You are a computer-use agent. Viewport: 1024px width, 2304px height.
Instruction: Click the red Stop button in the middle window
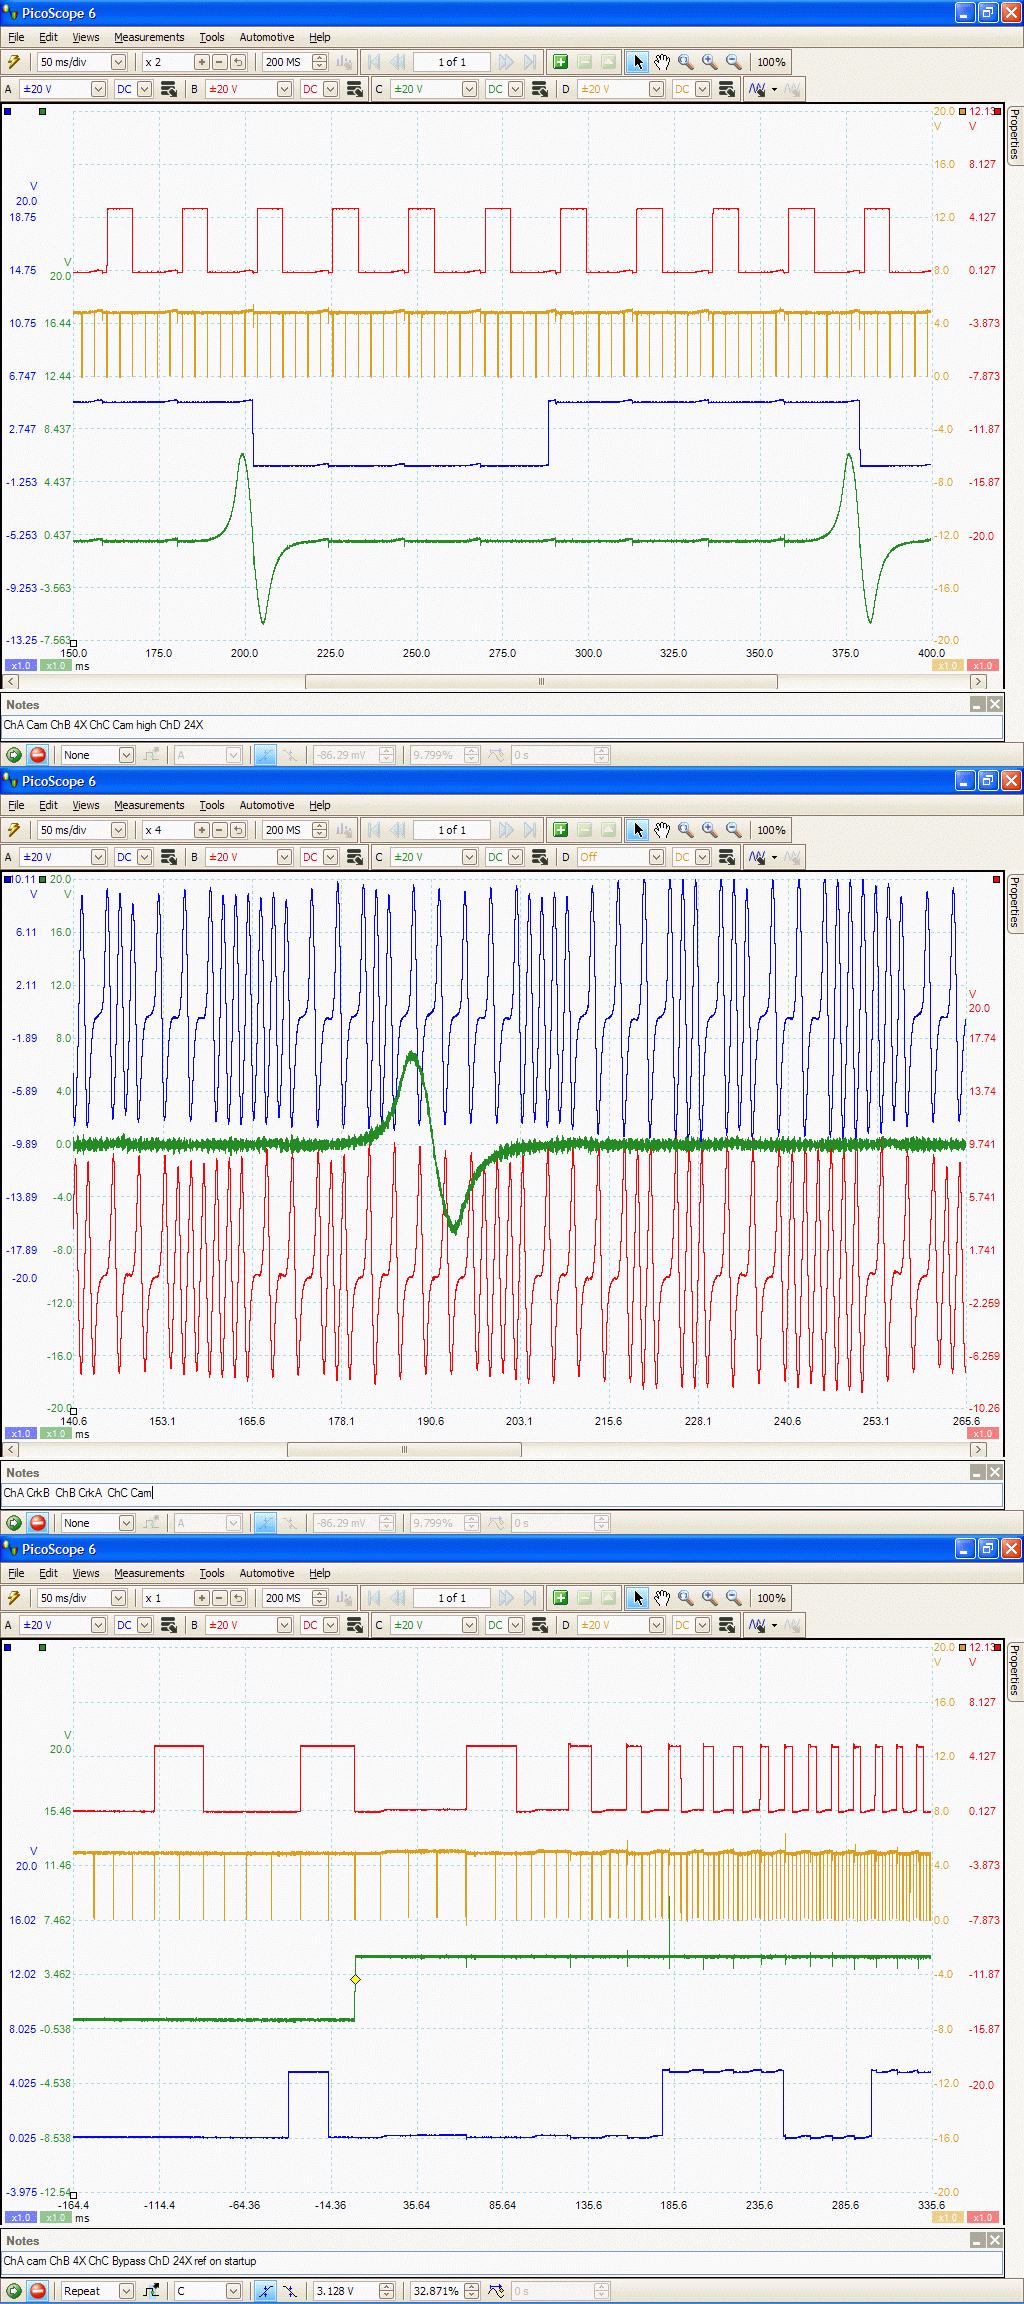[38, 1523]
